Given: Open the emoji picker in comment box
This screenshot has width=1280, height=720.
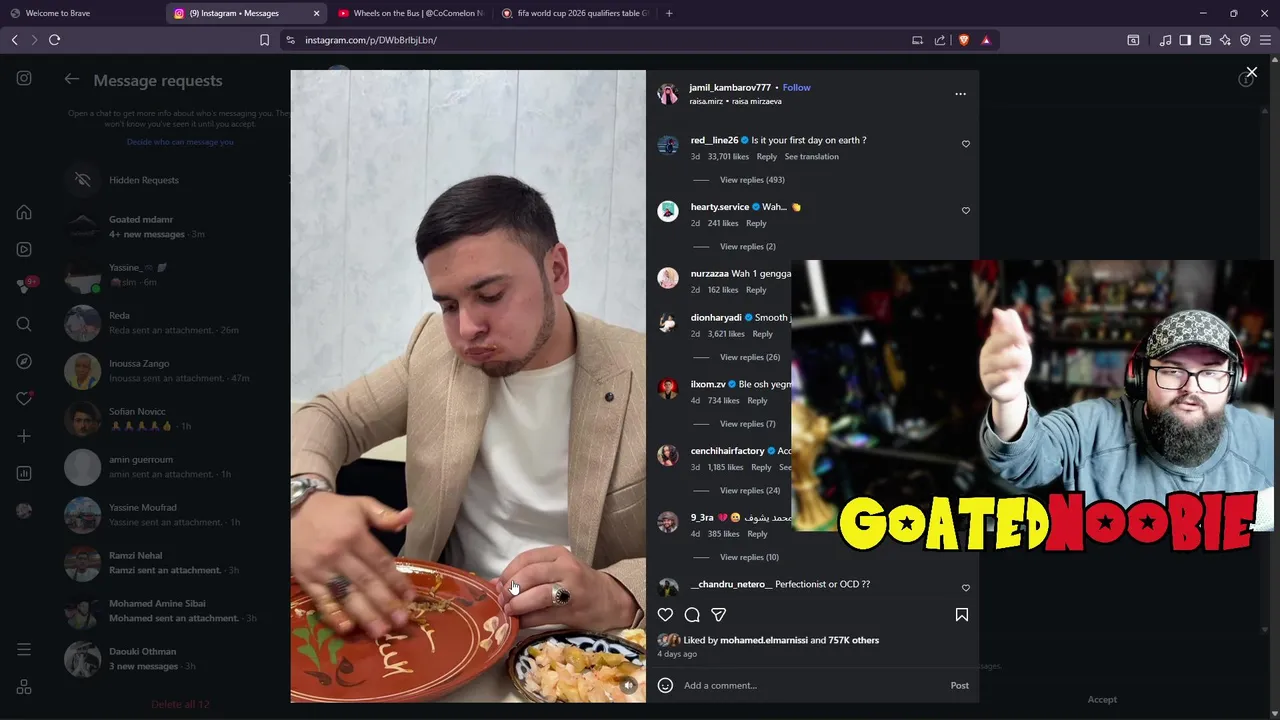Looking at the screenshot, I should pyautogui.click(x=665, y=685).
